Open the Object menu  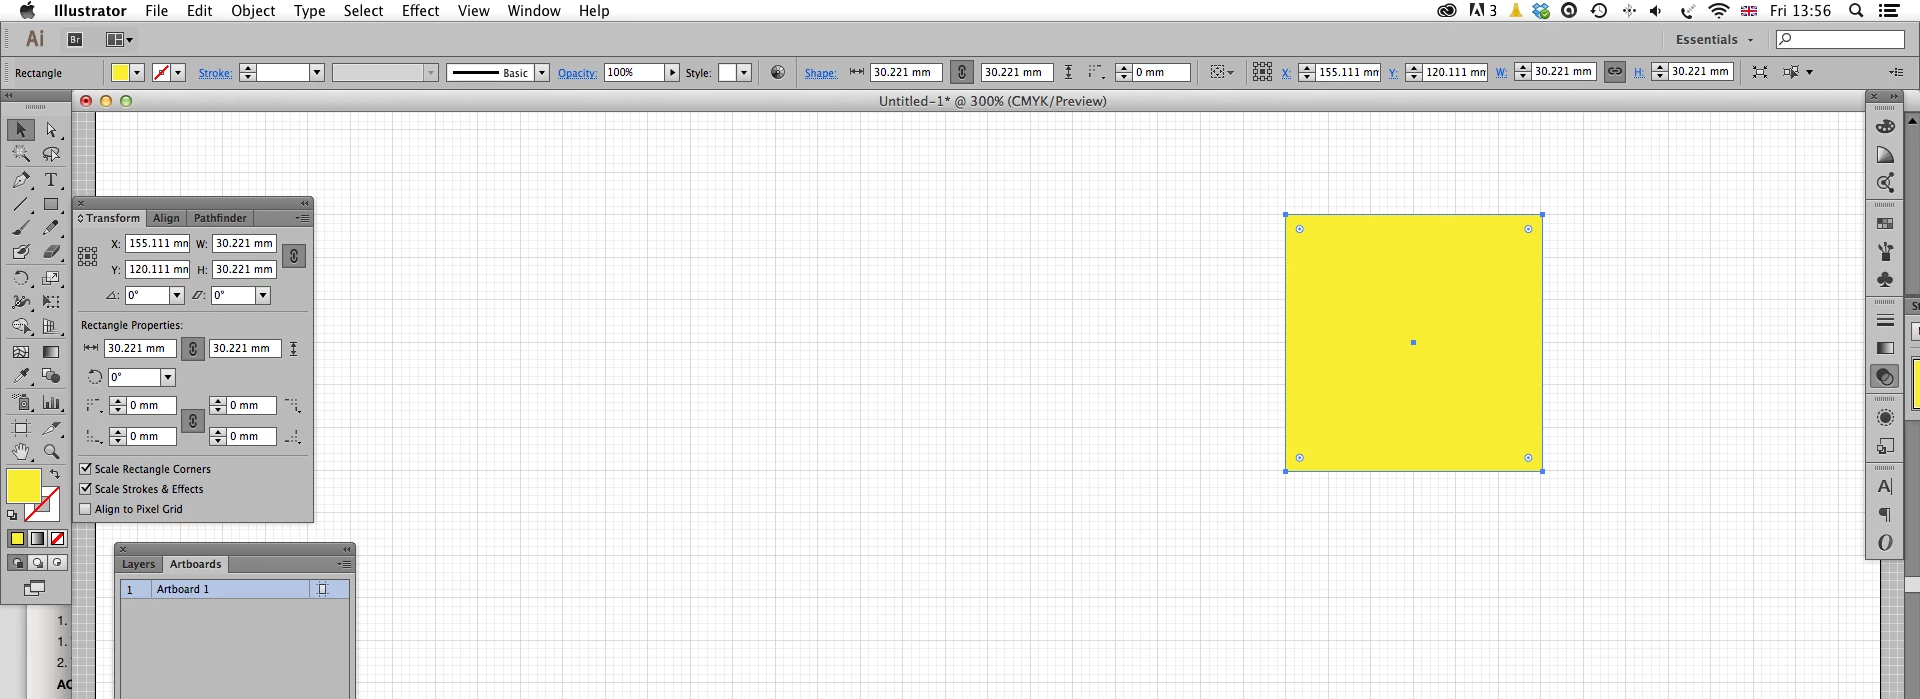(x=253, y=11)
